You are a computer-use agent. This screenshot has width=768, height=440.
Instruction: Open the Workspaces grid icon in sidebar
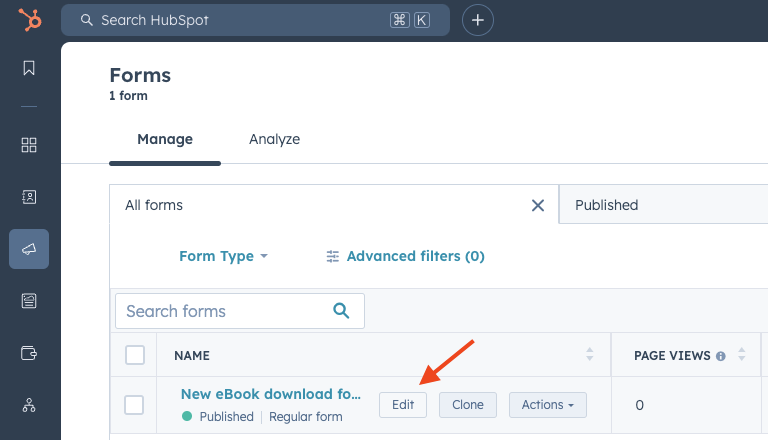(x=29, y=145)
